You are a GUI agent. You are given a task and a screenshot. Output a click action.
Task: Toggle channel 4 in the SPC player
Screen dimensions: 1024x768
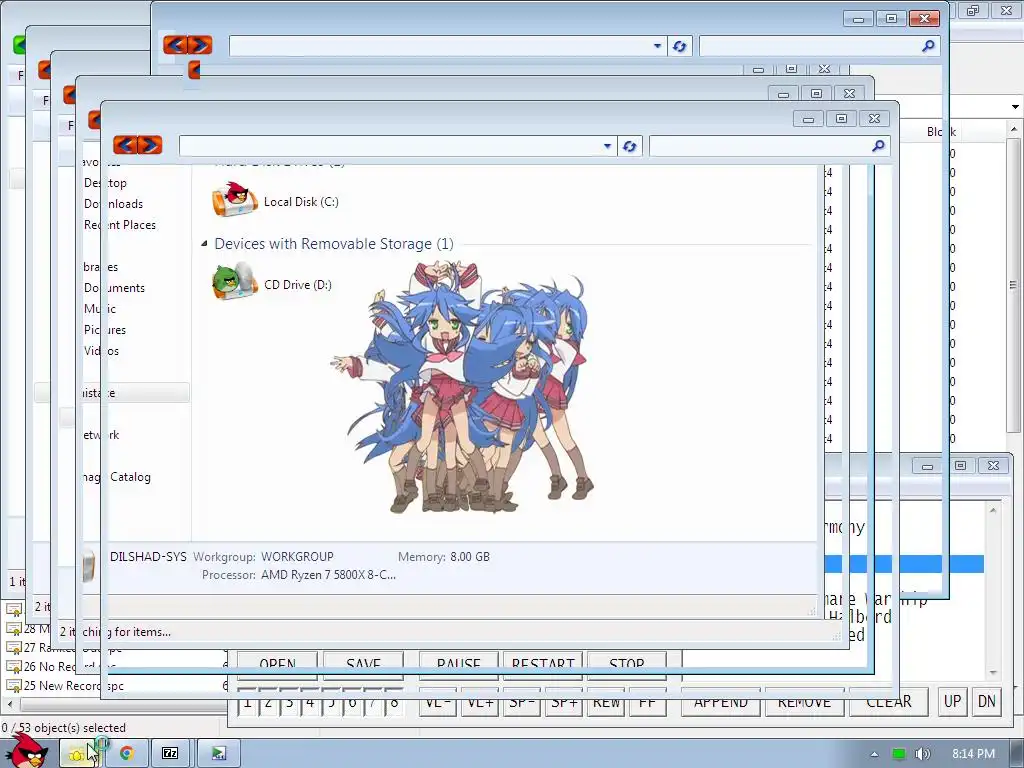coord(310,702)
